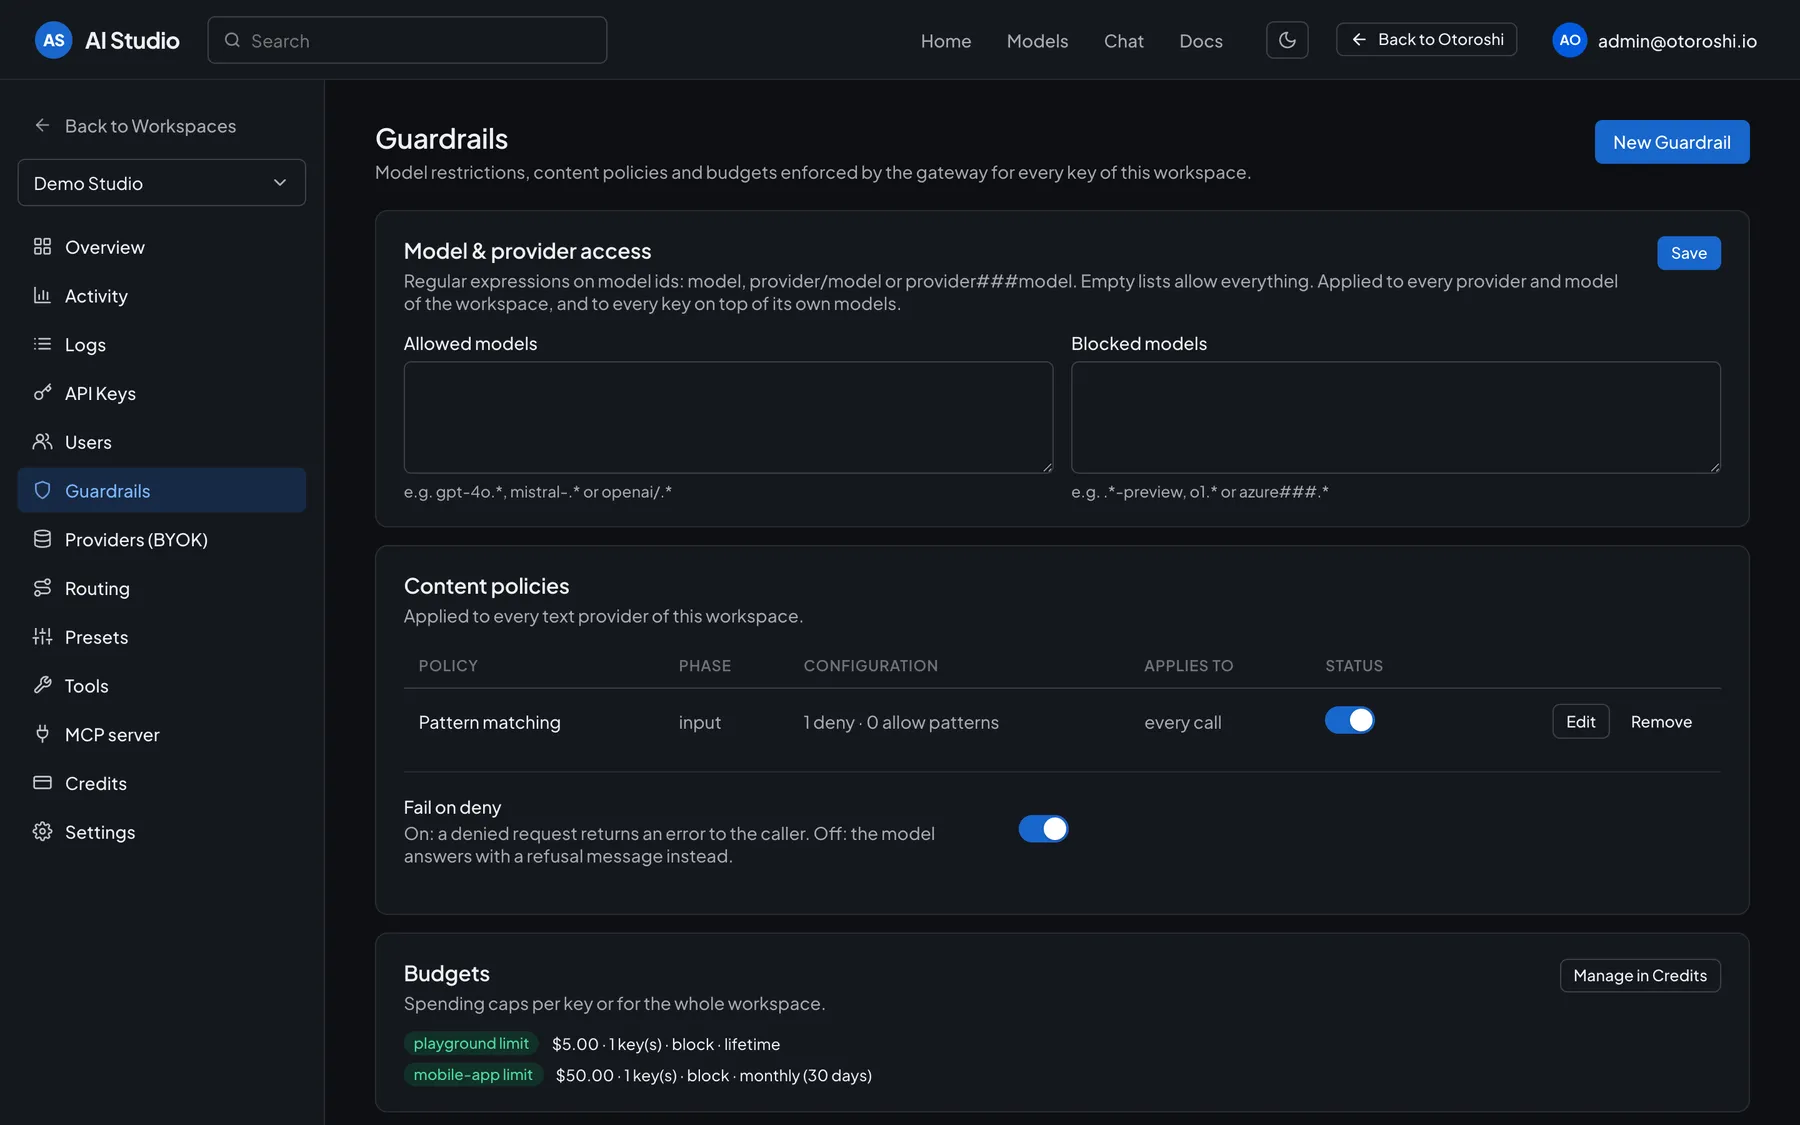
Task: Click the Users people icon
Action: [x=42, y=441]
